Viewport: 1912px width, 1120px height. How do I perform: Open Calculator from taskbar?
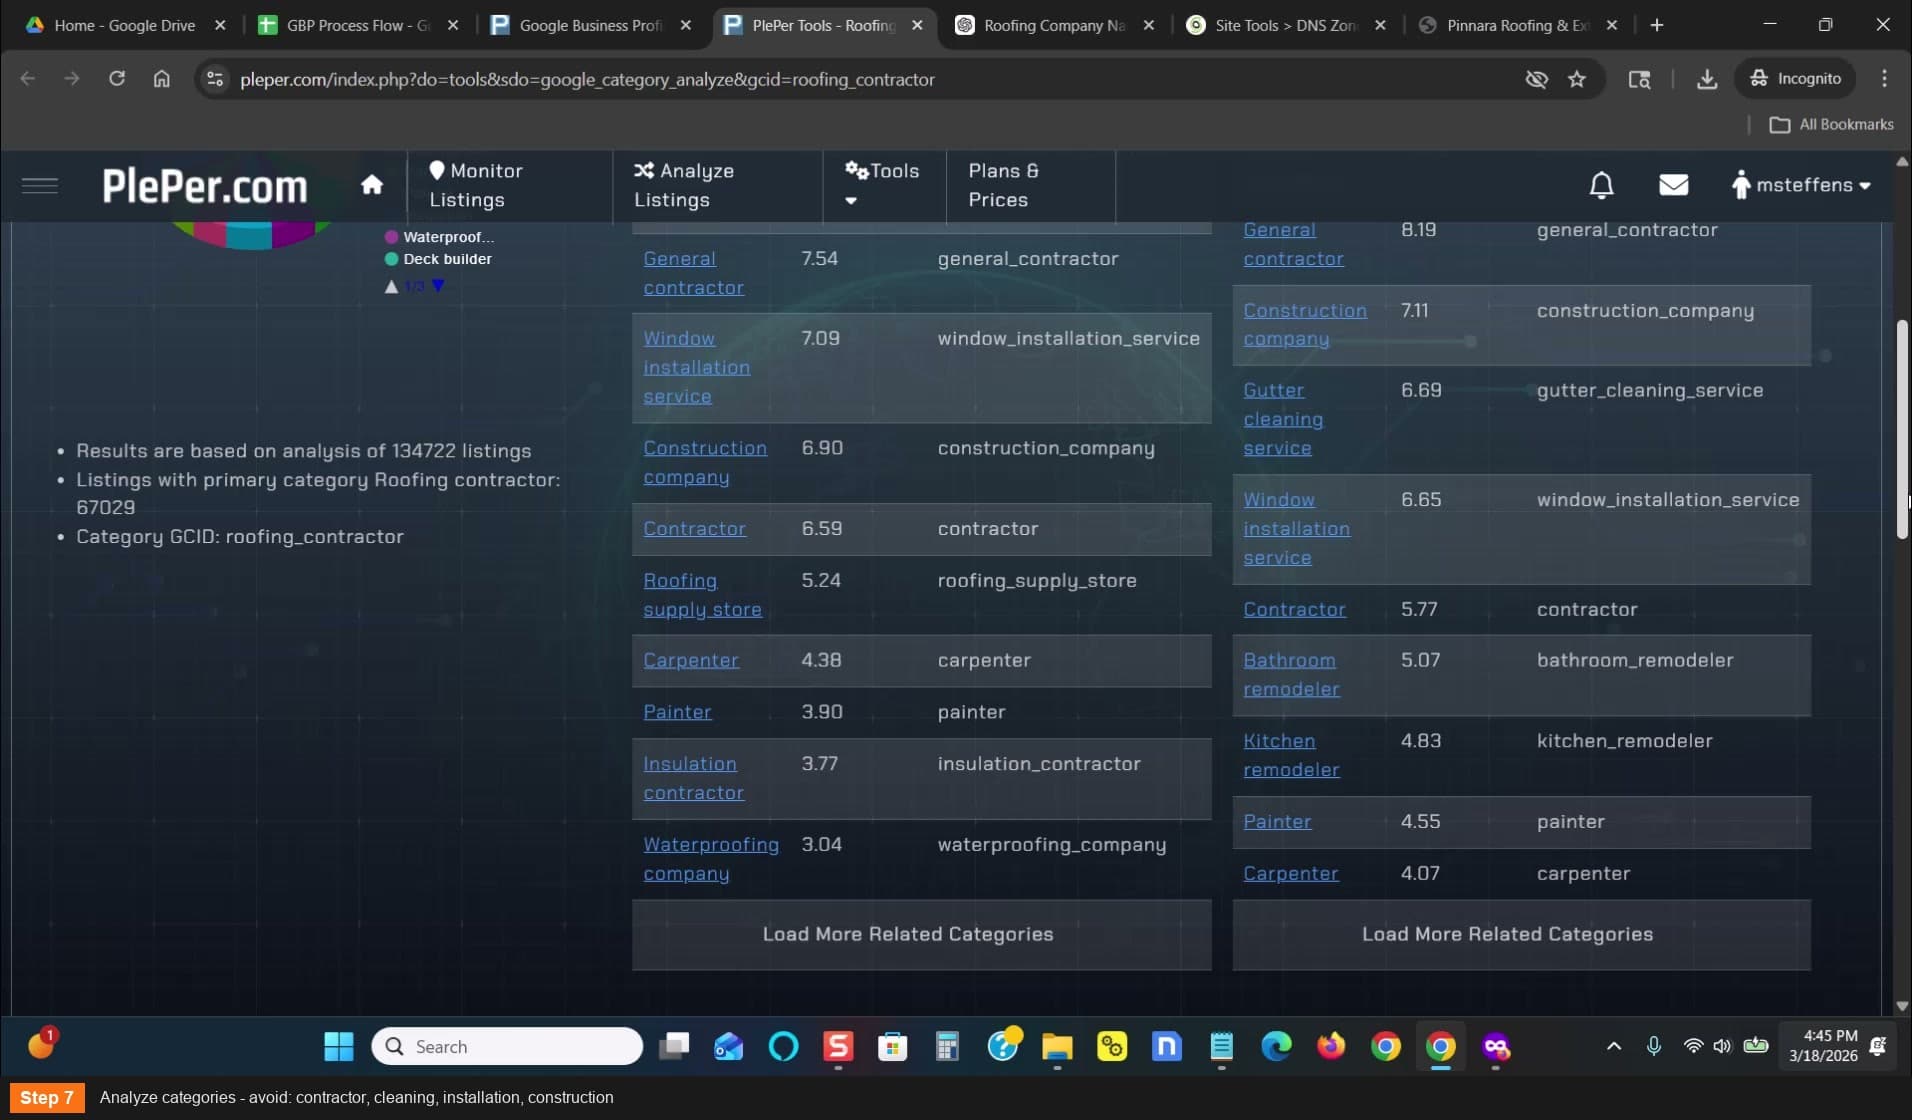click(947, 1046)
